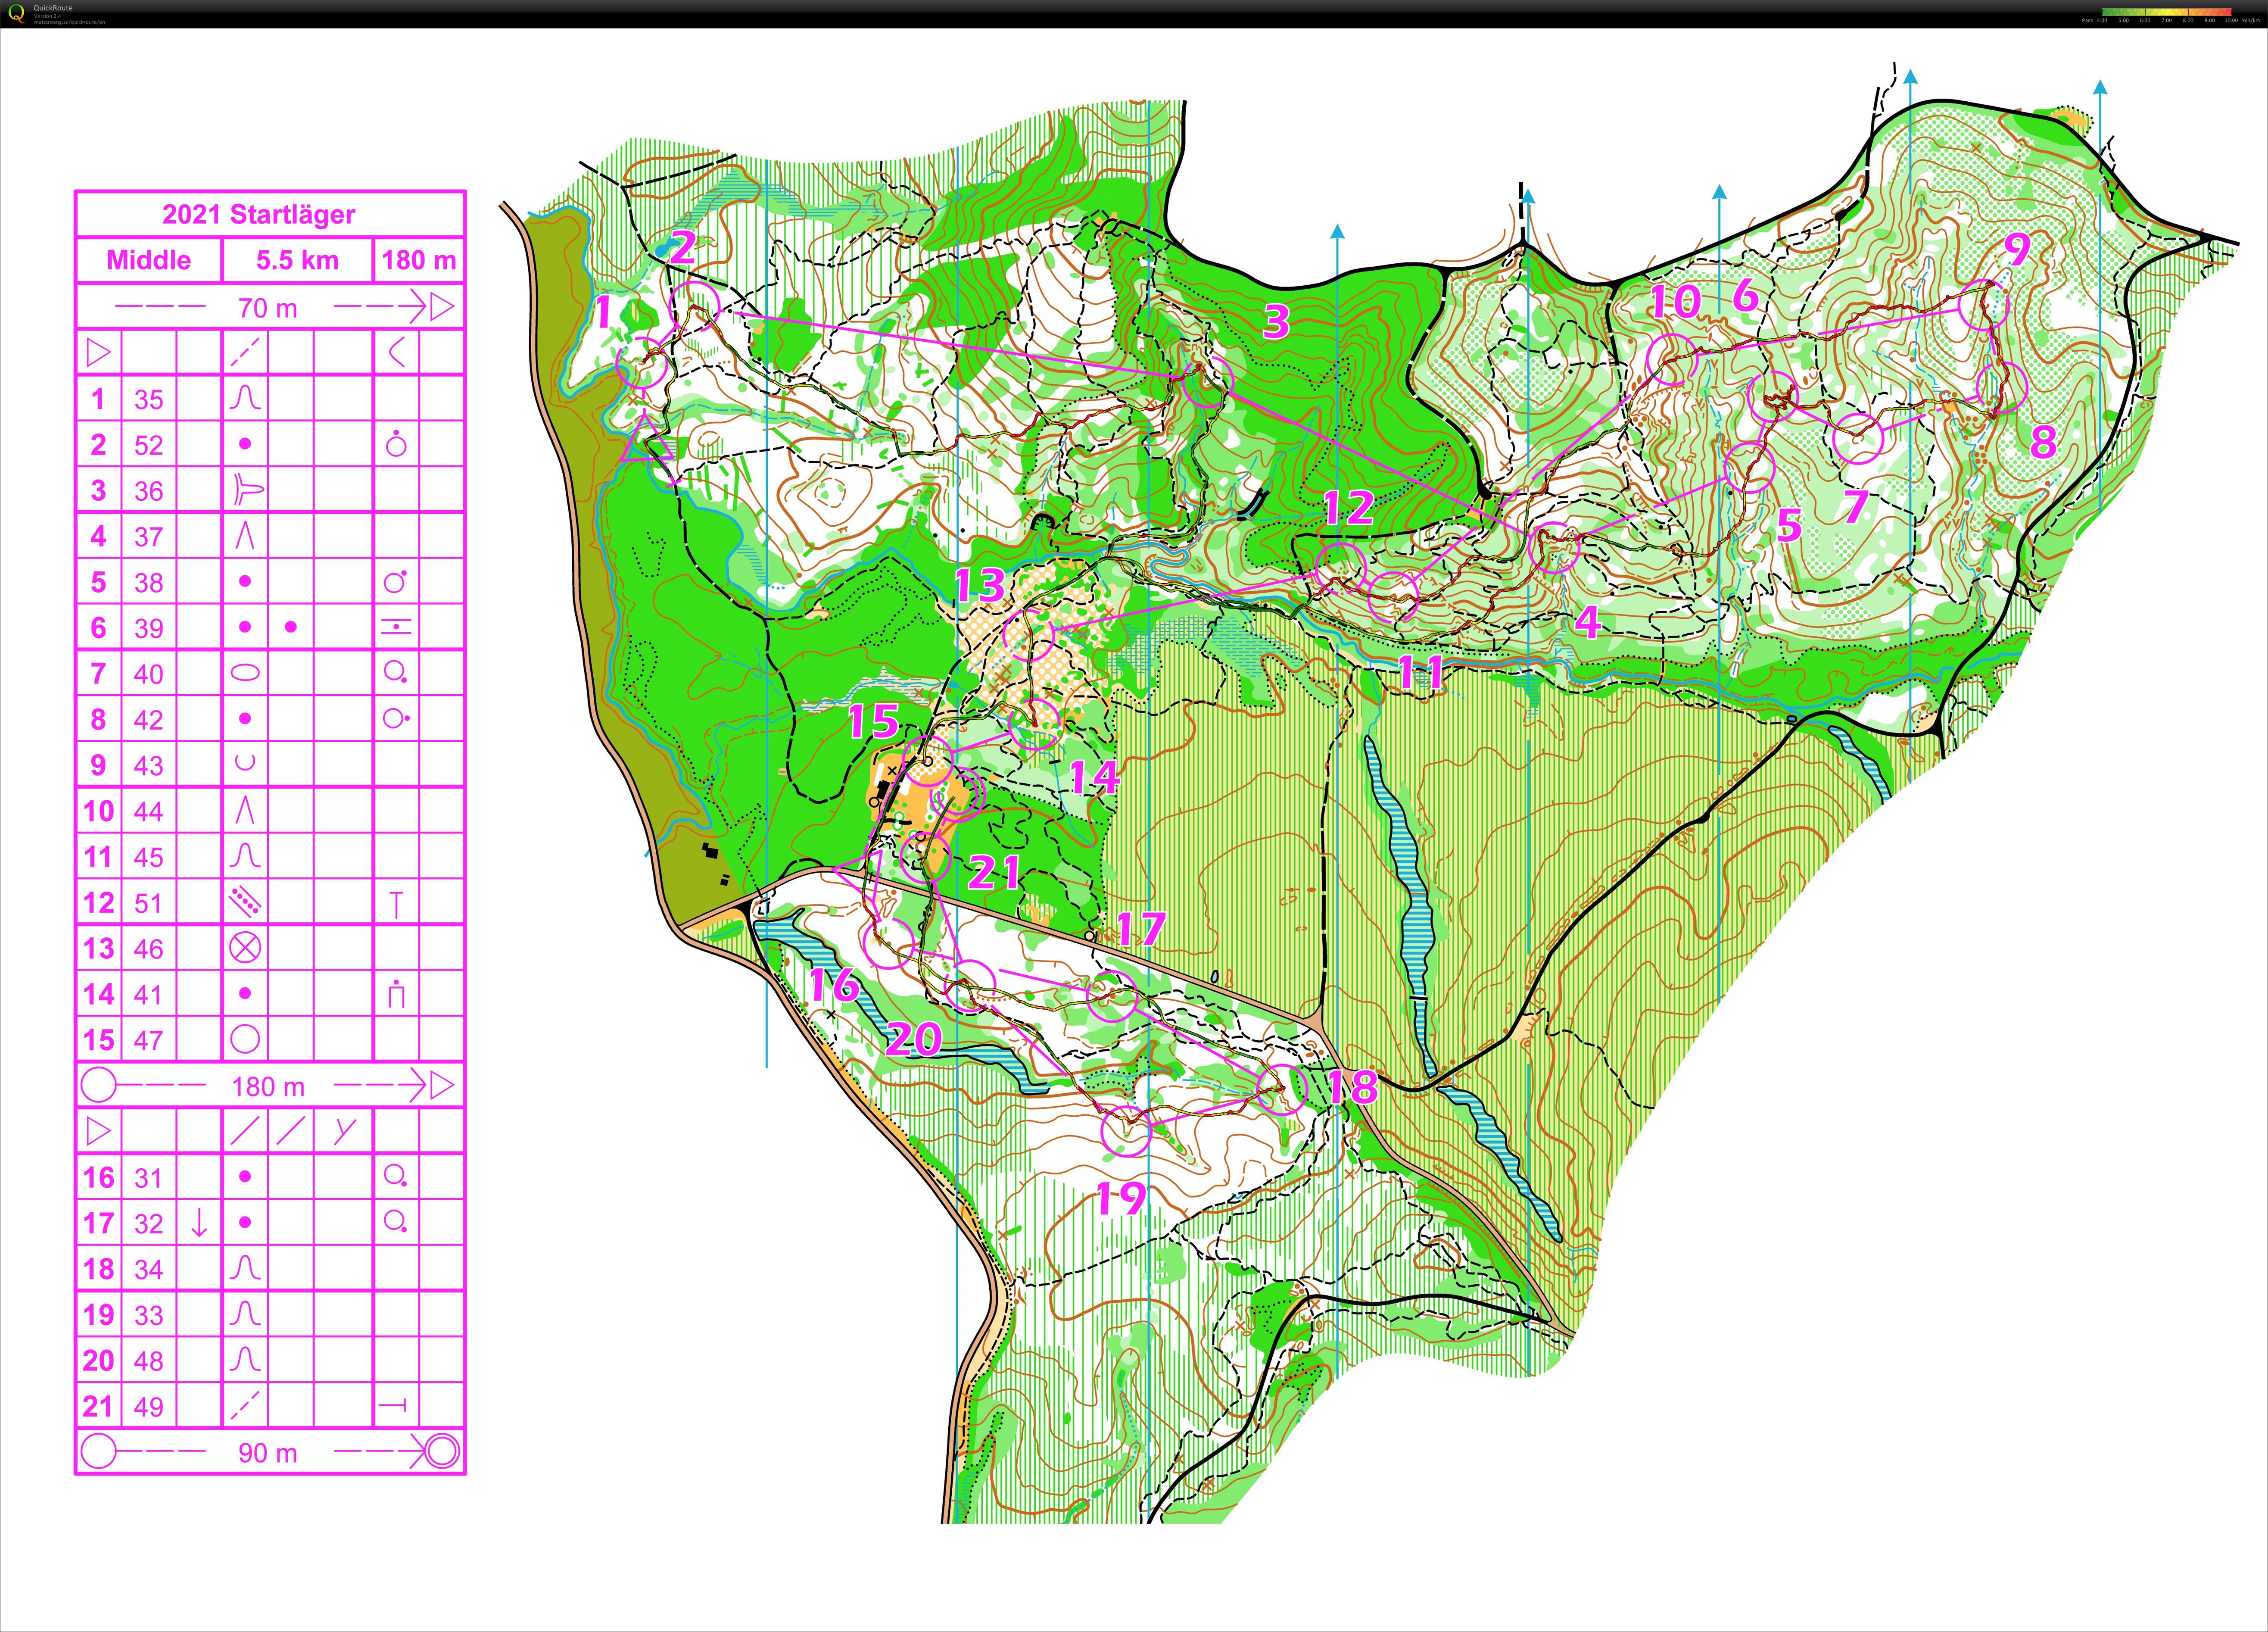Click control code 52 in the description sheet
2268x1632 pixels.
[148, 445]
